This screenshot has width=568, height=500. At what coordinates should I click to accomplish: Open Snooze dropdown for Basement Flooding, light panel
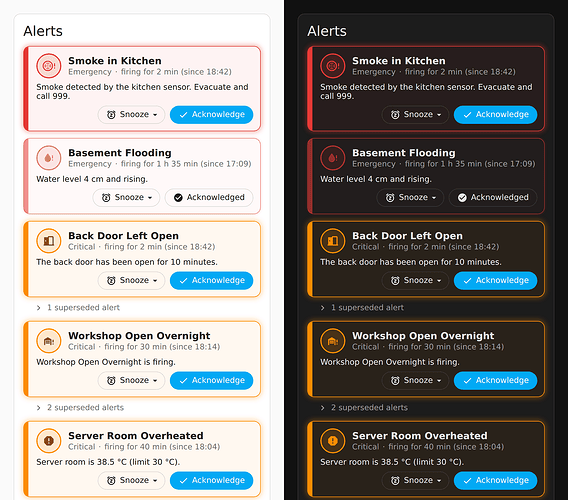(126, 197)
